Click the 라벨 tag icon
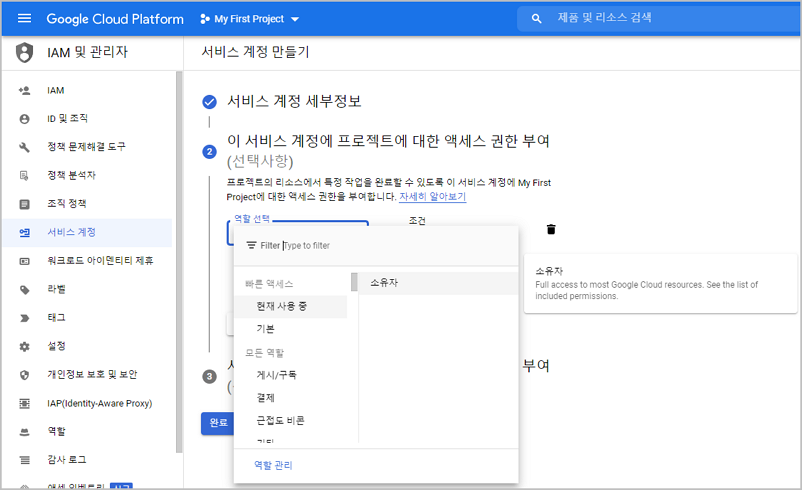 (24, 290)
